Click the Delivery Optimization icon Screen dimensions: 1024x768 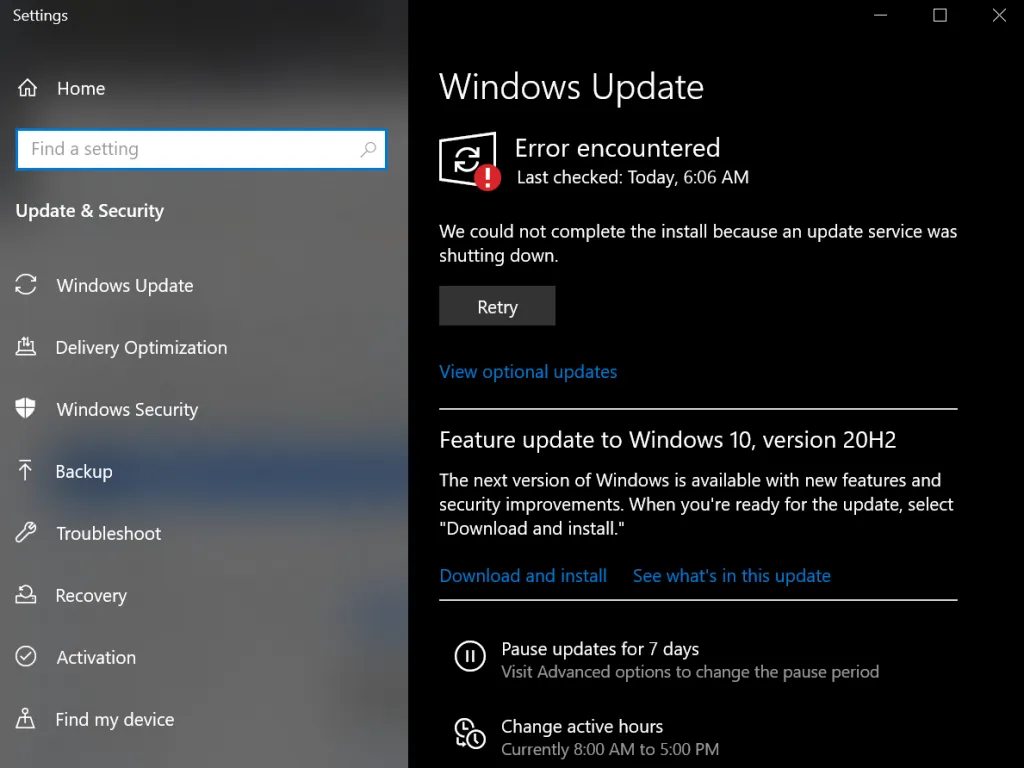(25, 347)
